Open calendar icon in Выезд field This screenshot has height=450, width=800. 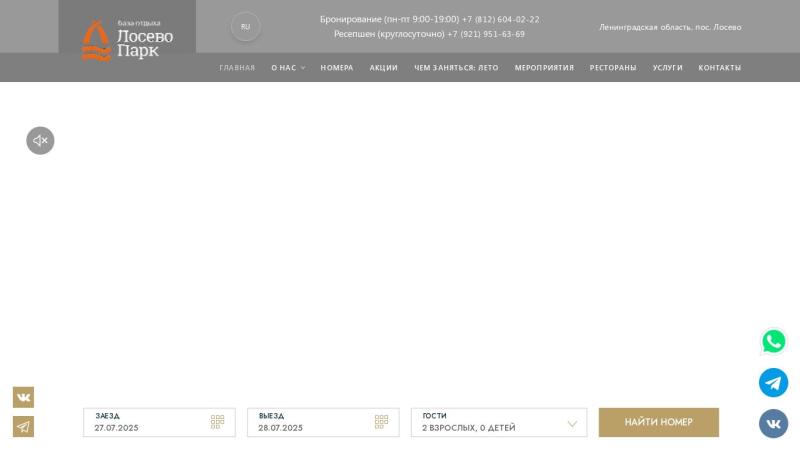pyautogui.click(x=381, y=422)
